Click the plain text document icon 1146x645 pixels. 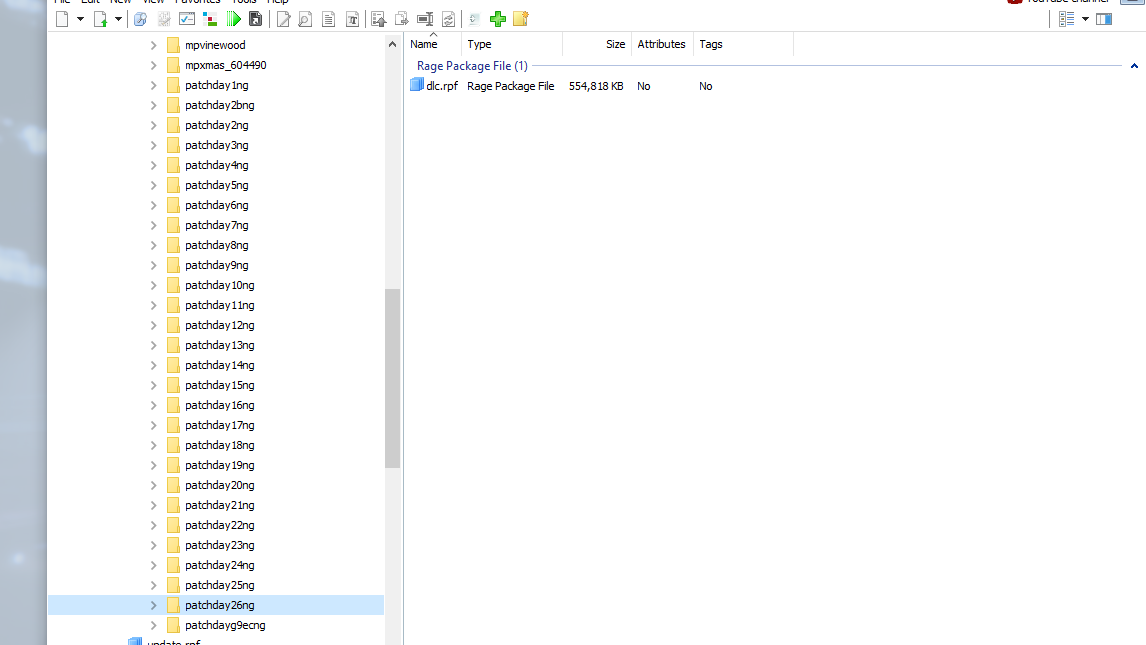pyautogui.click(x=329, y=19)
